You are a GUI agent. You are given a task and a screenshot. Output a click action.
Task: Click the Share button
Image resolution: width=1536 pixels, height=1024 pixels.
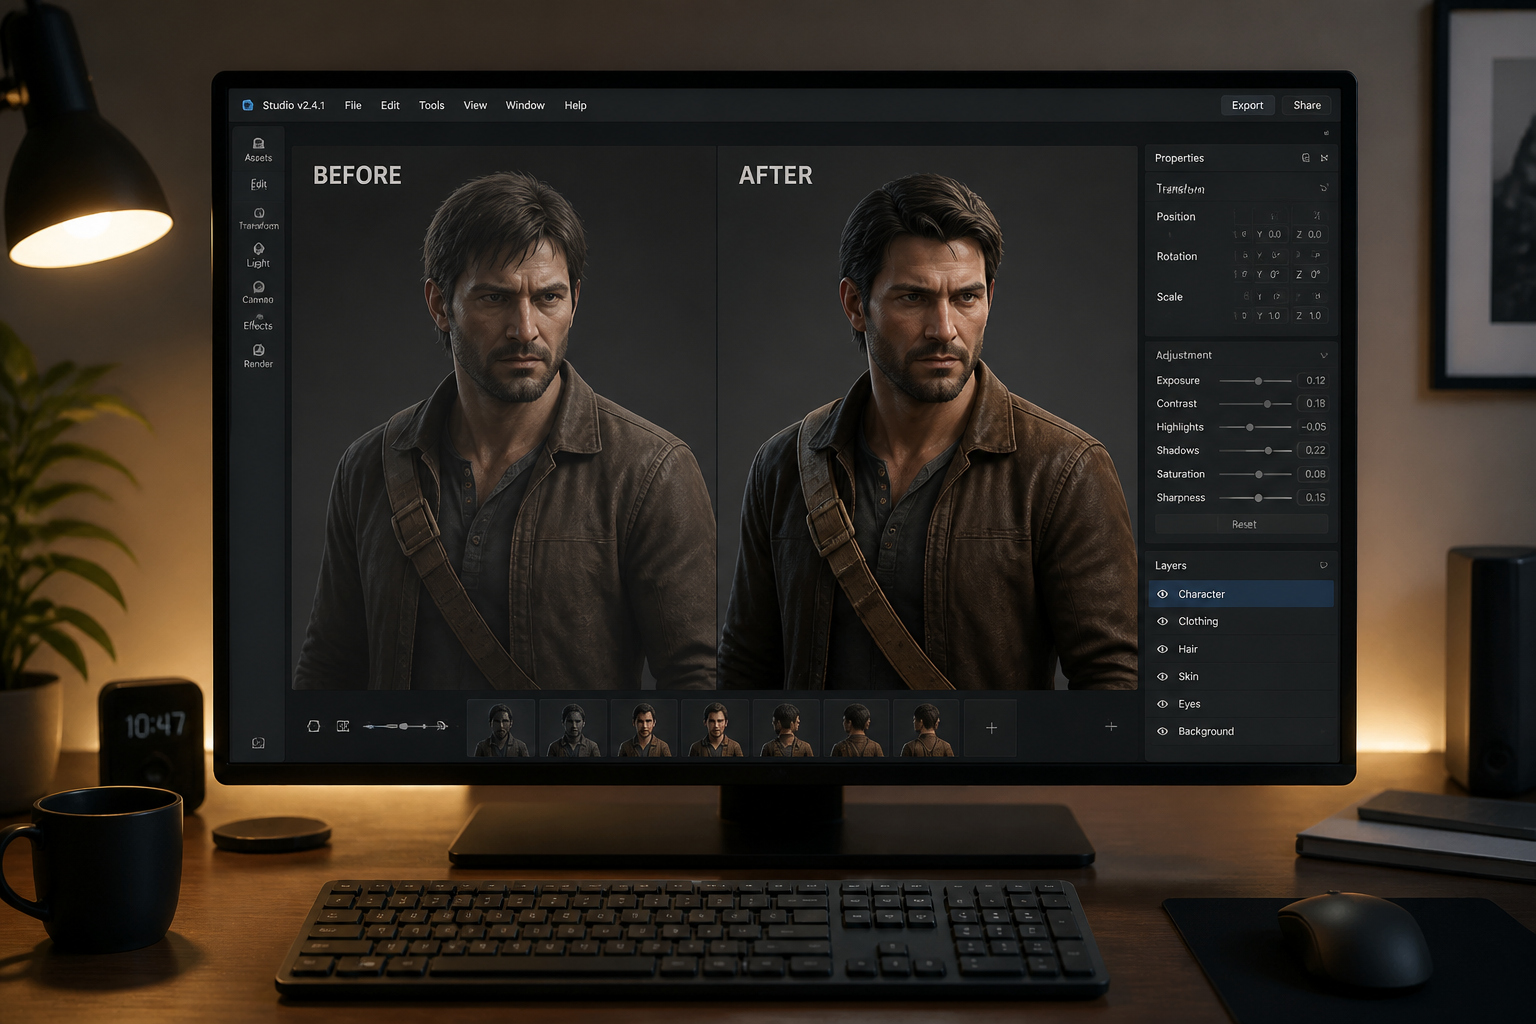[x=1307, y=105]
